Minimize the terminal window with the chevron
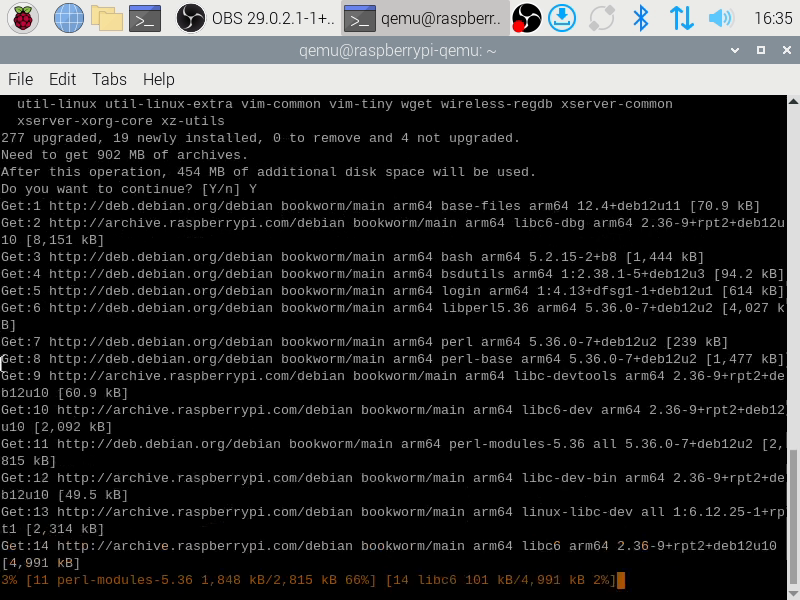 (735, 50)
